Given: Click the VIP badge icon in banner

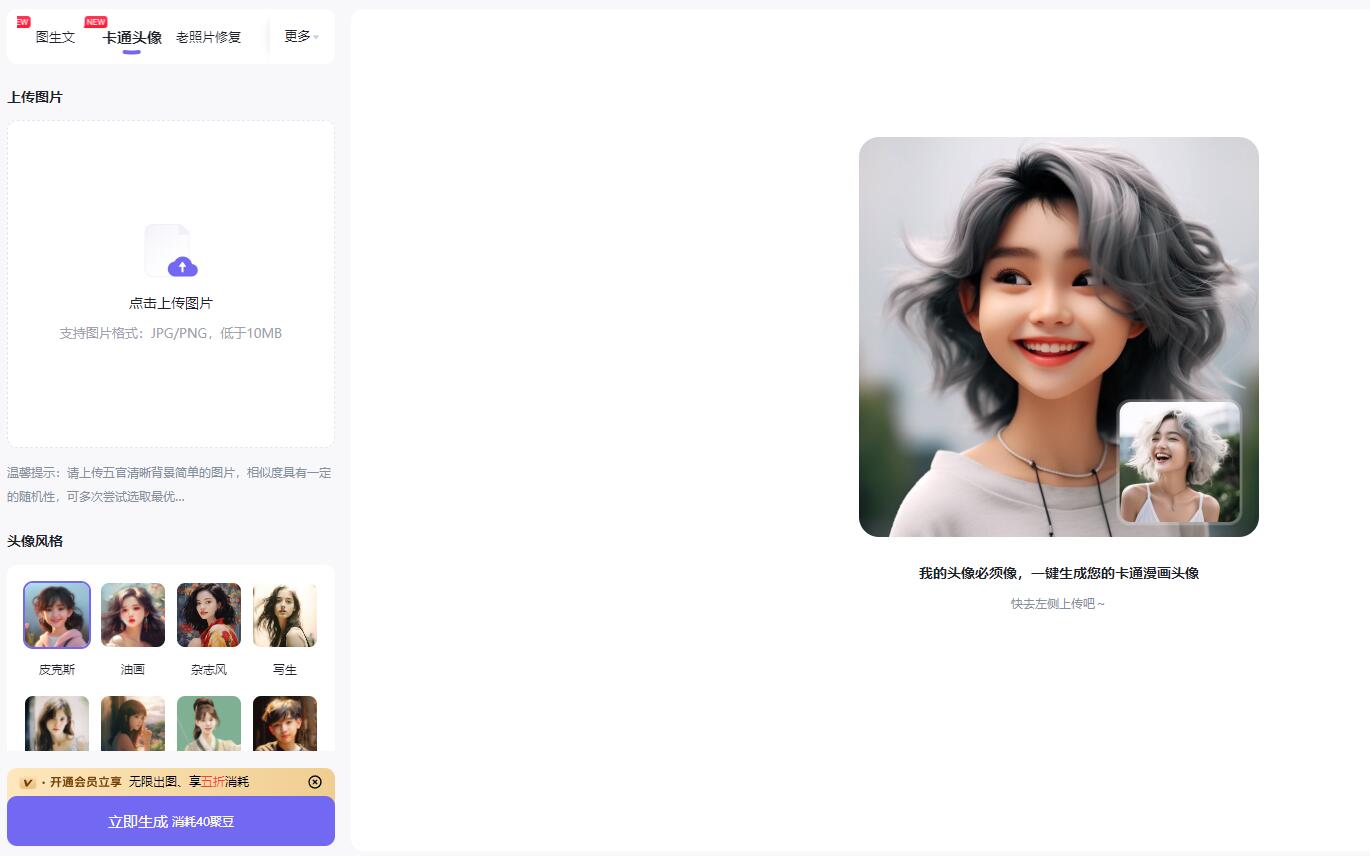Looking at the screenshot, I should tap(28, 782).
